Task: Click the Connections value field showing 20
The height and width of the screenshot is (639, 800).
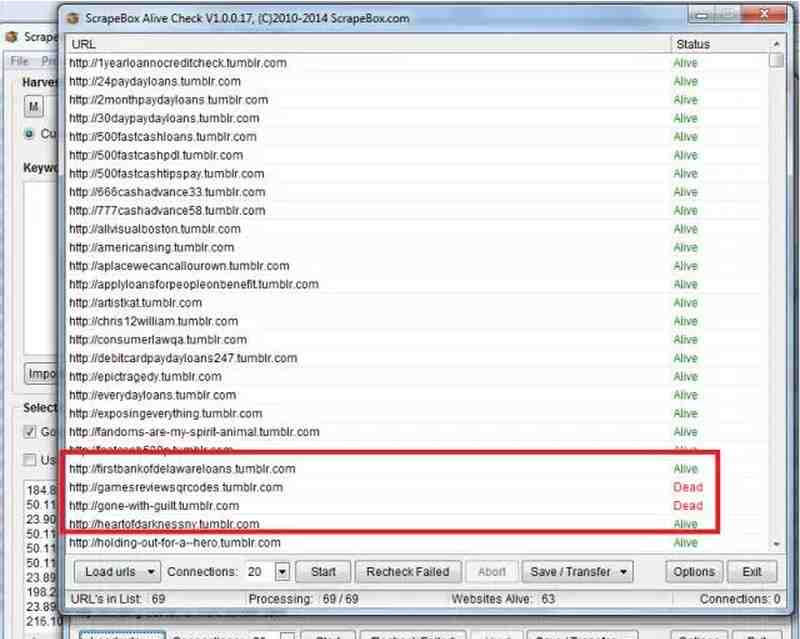Action: [260, 572]
